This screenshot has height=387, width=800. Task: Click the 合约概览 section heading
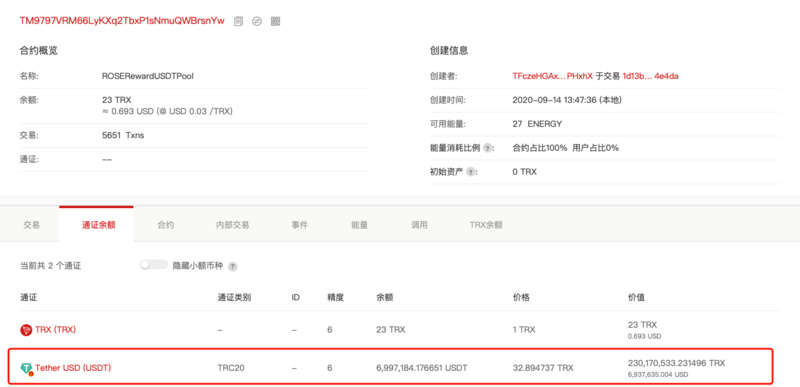click(x=38, y=50)
